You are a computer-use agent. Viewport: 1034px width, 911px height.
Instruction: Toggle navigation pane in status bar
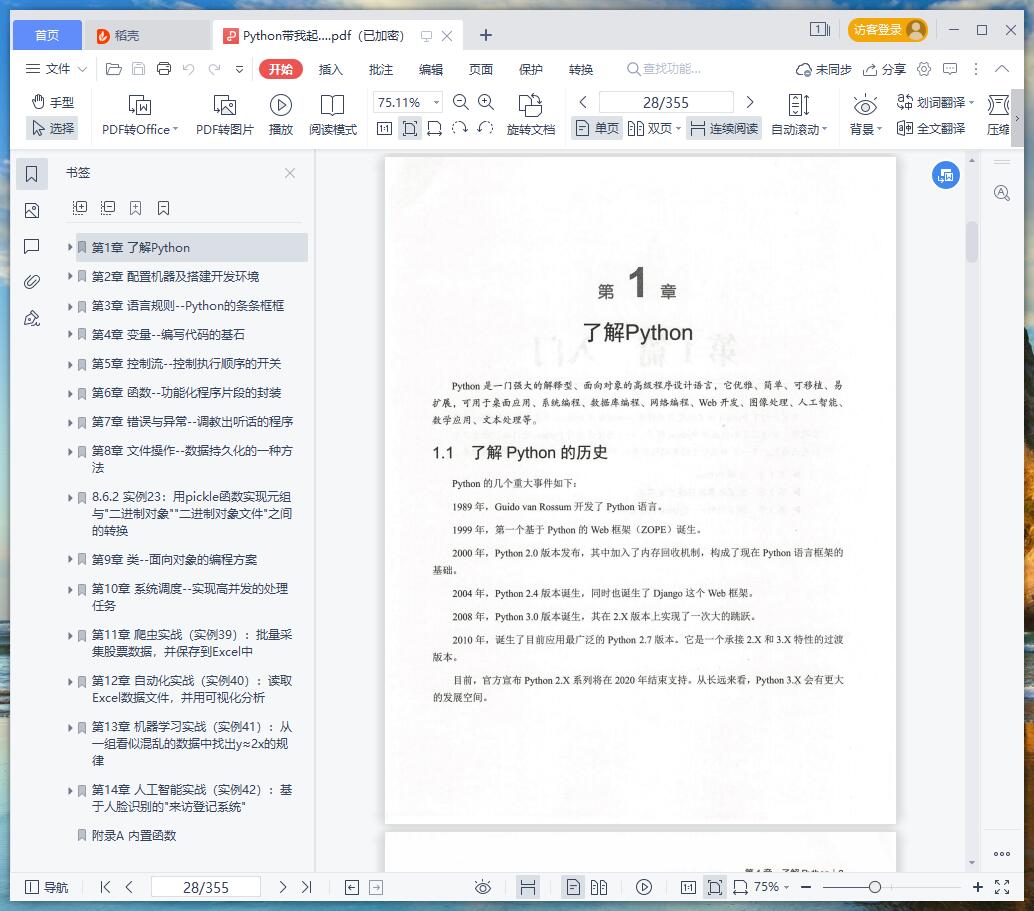(46, 887)
